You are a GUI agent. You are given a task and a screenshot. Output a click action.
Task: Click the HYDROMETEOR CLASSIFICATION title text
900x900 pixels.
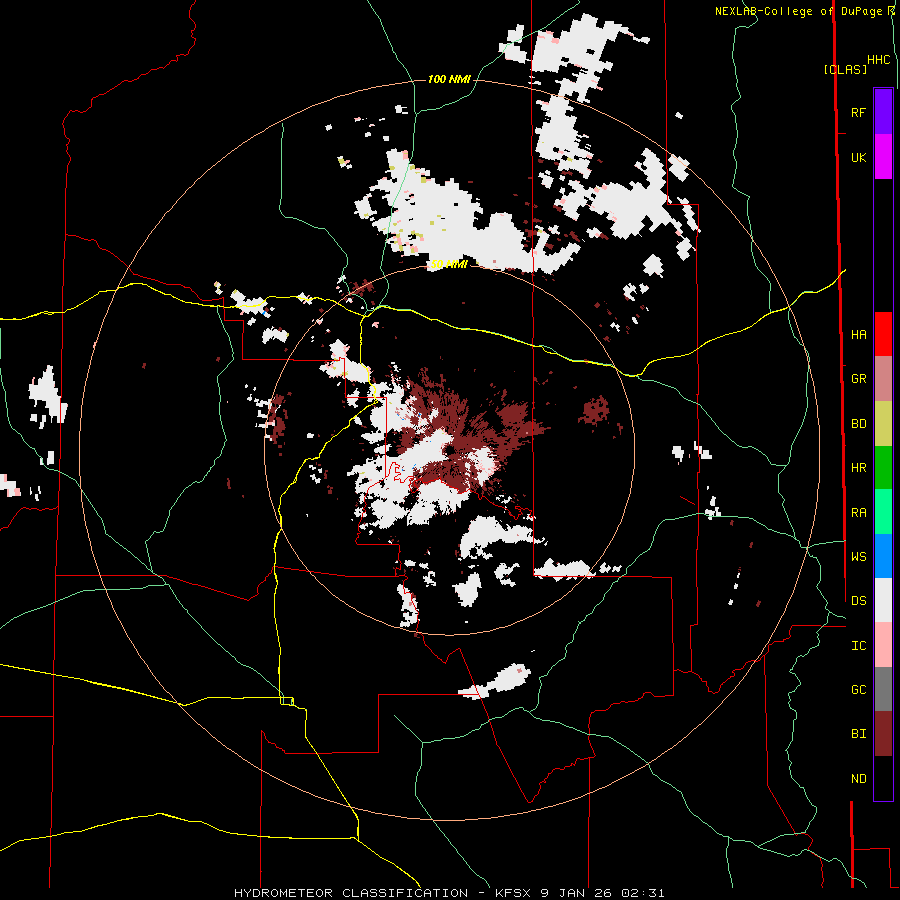point(351,893)
